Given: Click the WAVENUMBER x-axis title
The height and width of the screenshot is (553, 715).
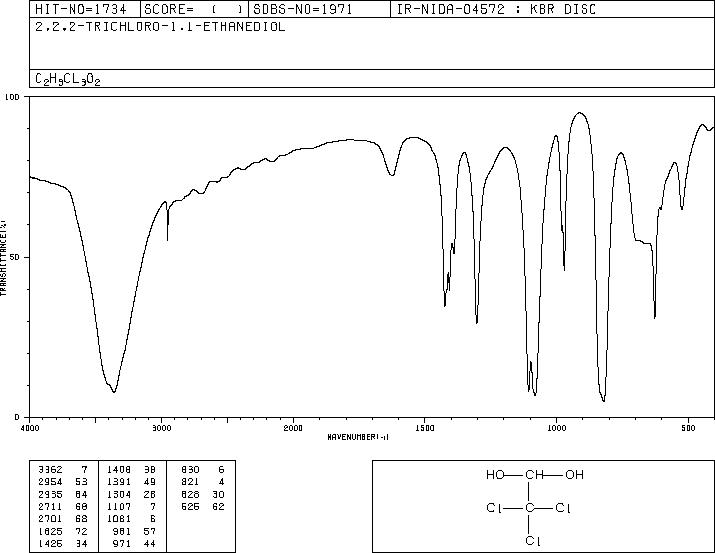Looking at the screenshot, I should (x=358, y=437).
